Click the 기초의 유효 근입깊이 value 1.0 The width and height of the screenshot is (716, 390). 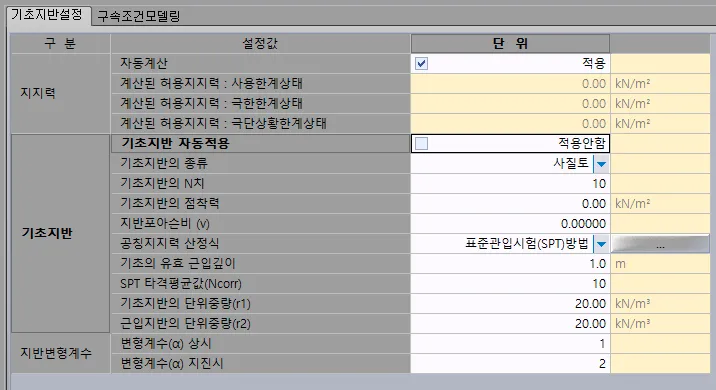597,264
